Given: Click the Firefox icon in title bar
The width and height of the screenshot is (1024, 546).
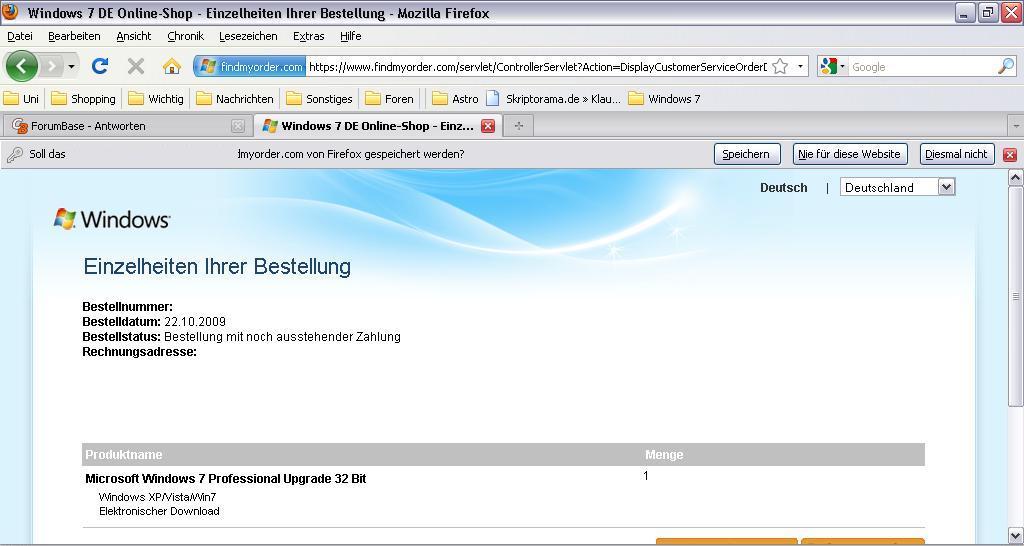Looking at the screenshot, I should click(10, 12).
